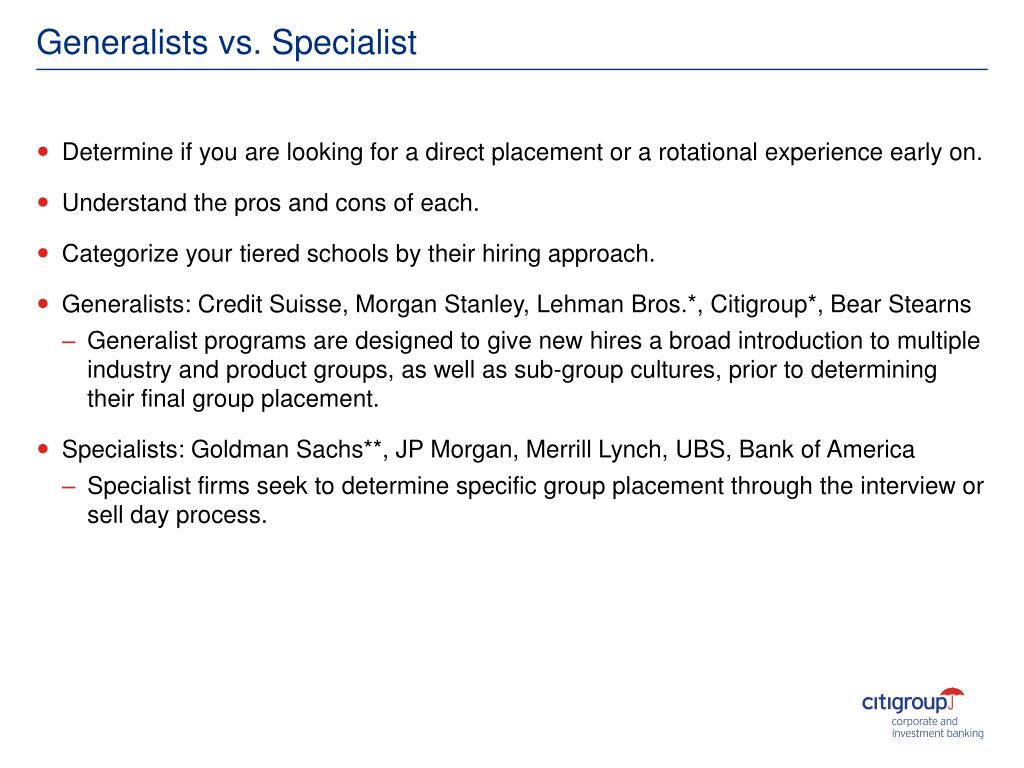Click the red dash before 'Specialist firms'
This screenshot has height=768, width=1024.
click(69, 487)
